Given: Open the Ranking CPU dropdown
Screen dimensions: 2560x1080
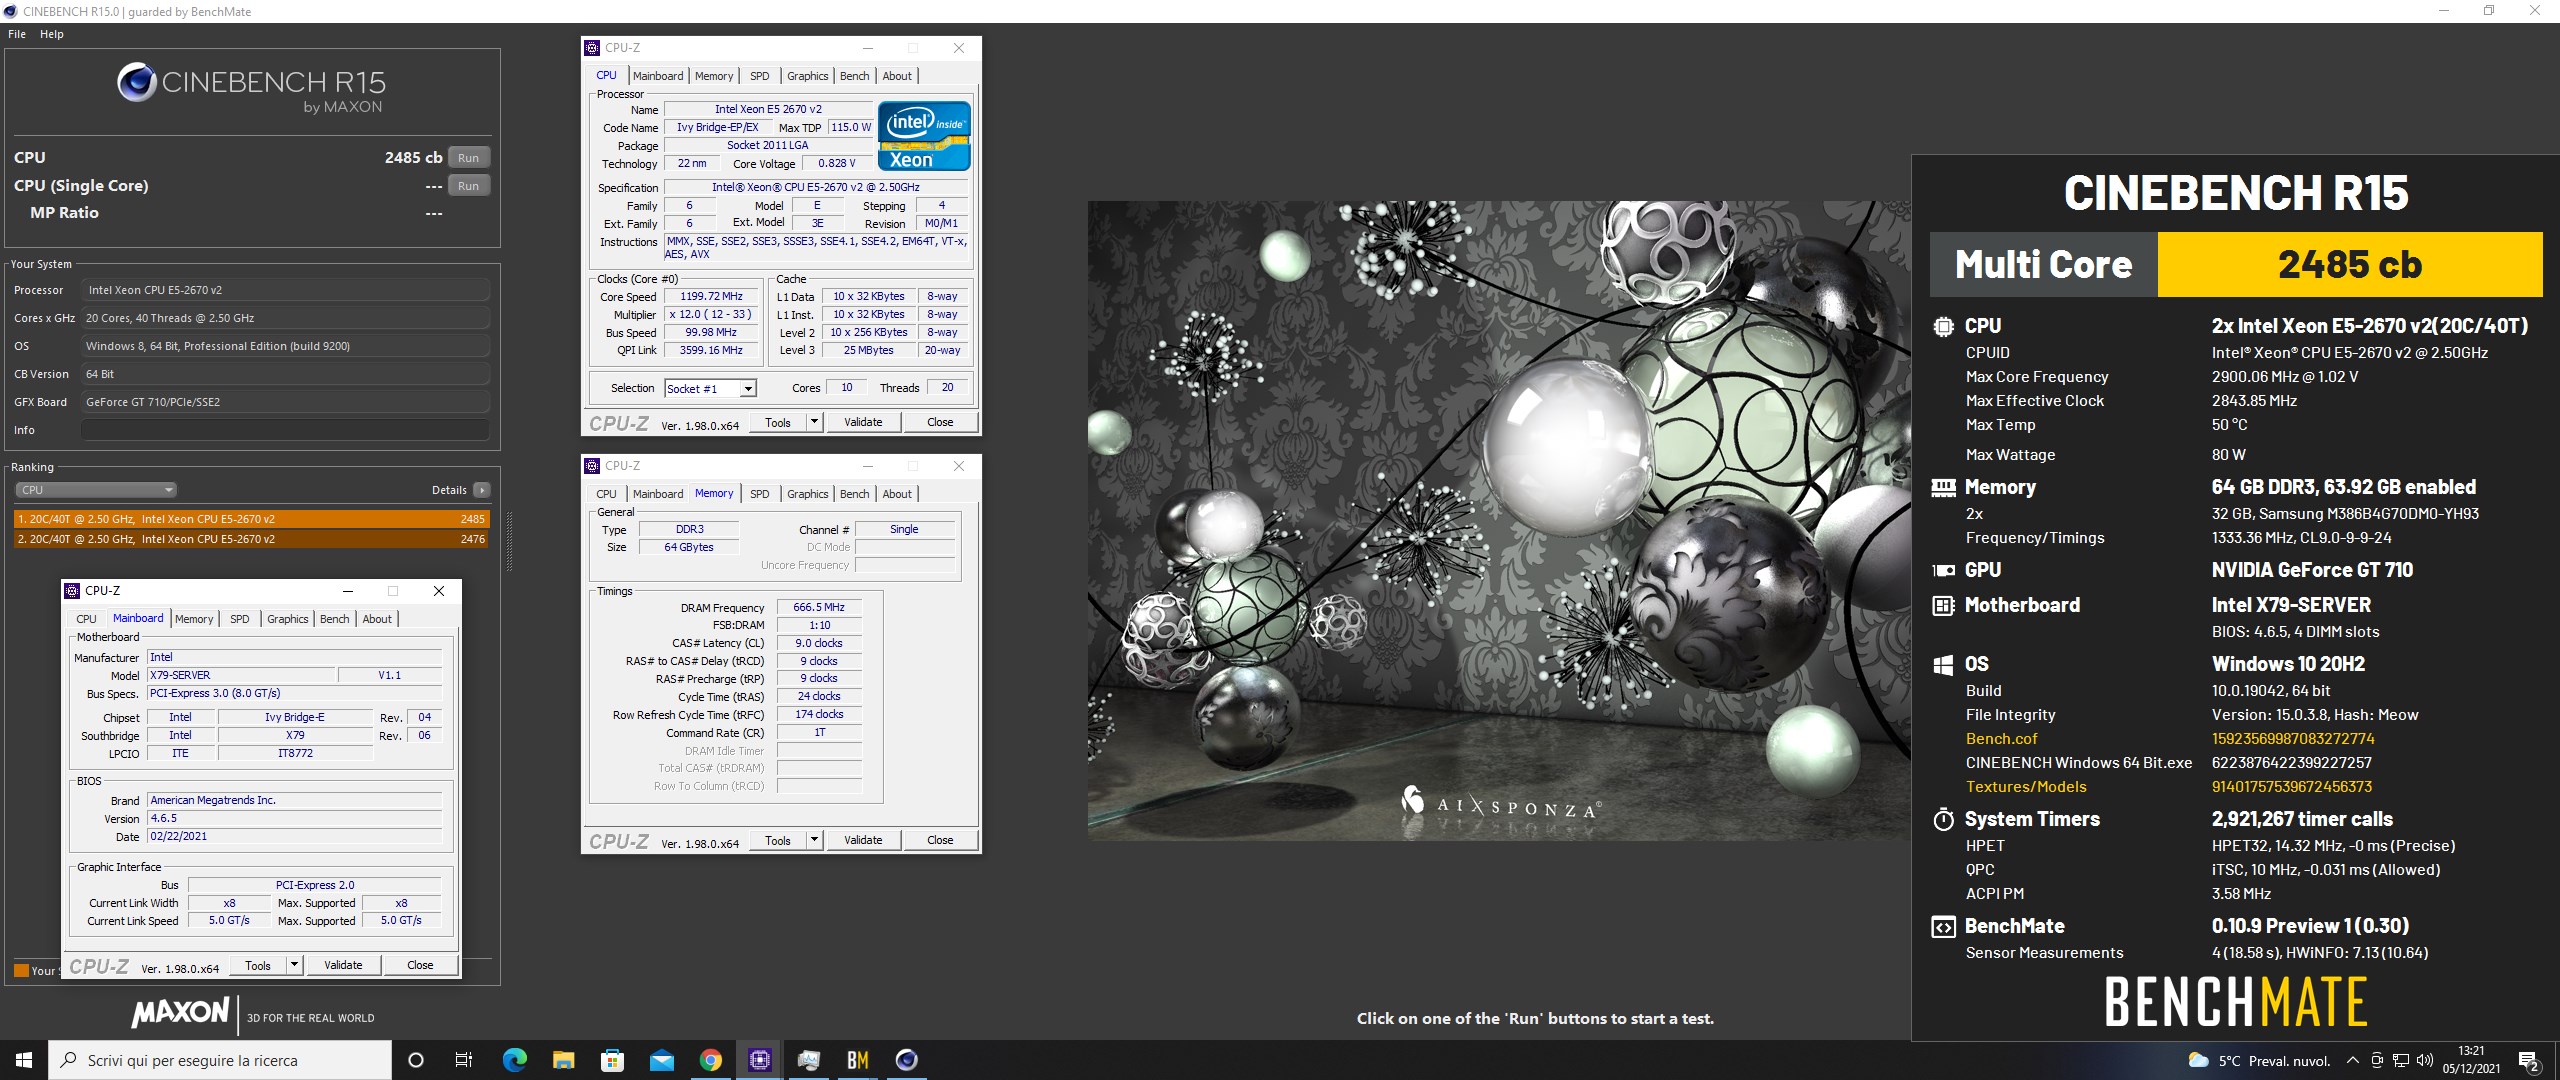Looking at the screenshot, I should [x=96, y=490].
